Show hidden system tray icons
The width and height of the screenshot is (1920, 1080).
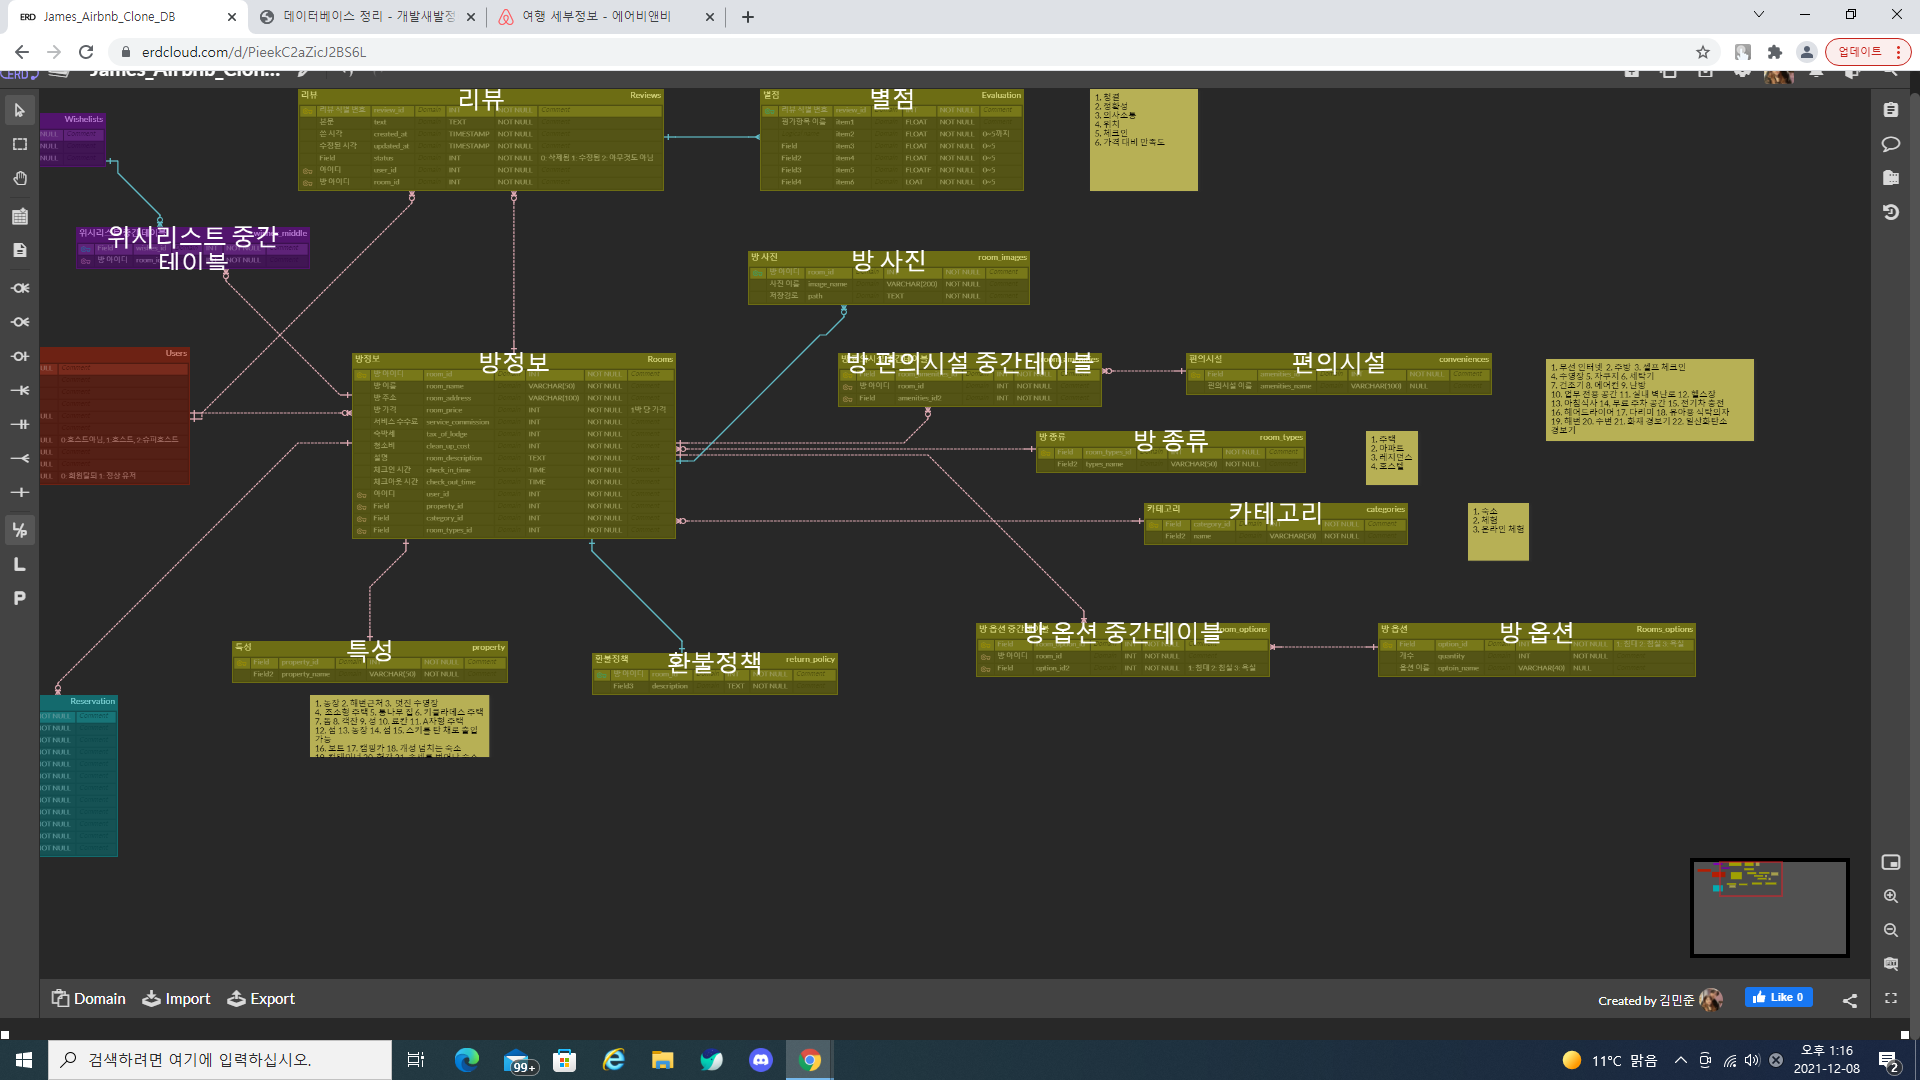click(1680, 1060)
